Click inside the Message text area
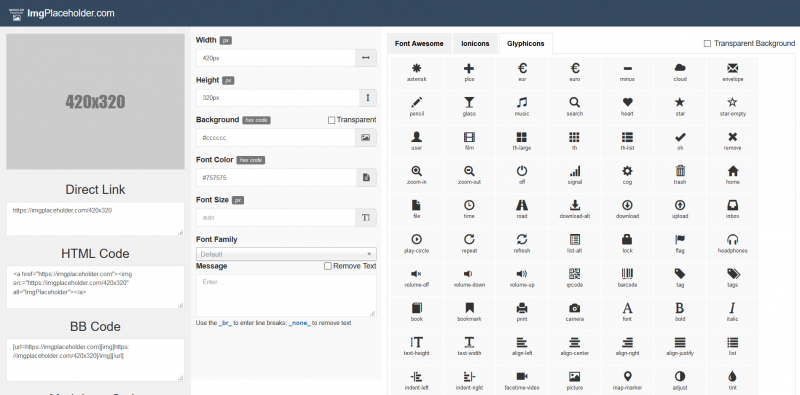Screen dimensions: 800x395 pos(286,295)
